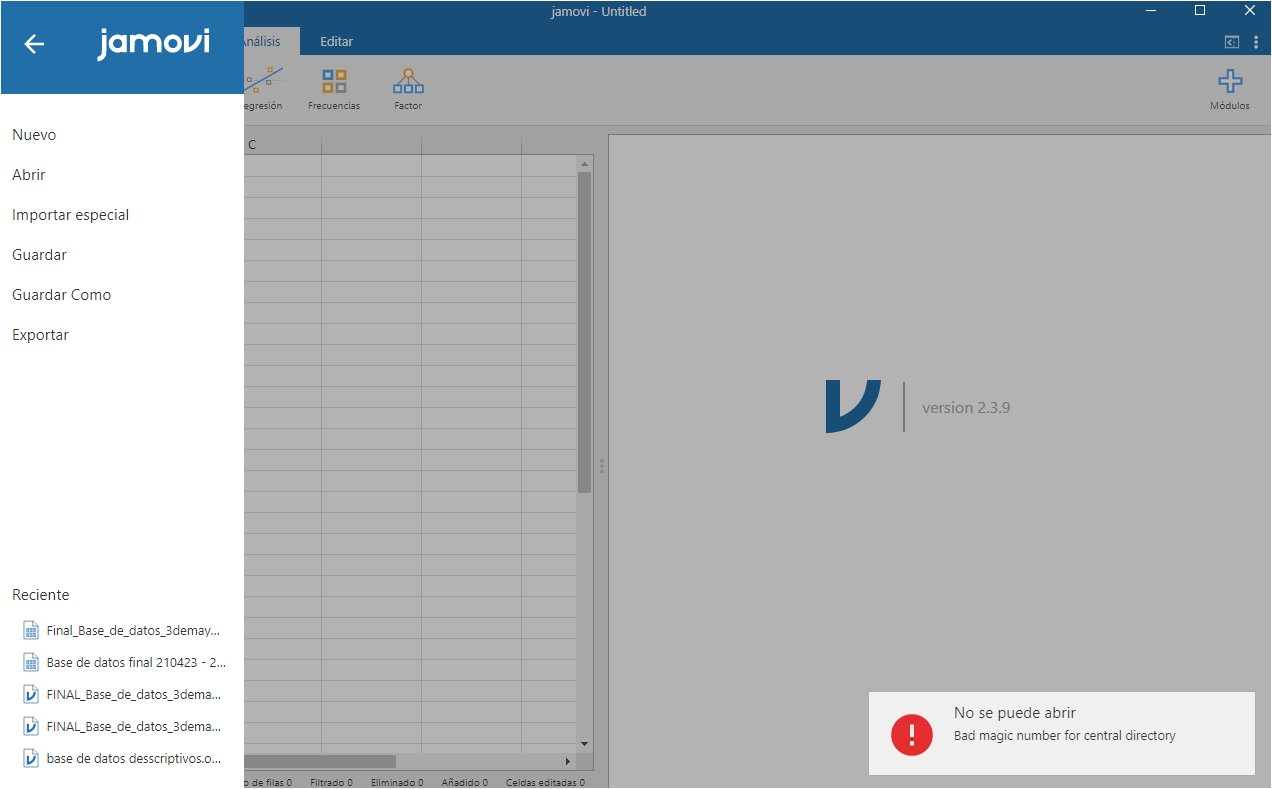Close the file menu with the back arrow
This screenshot has height=789, width=1272.
pos(34,44)
